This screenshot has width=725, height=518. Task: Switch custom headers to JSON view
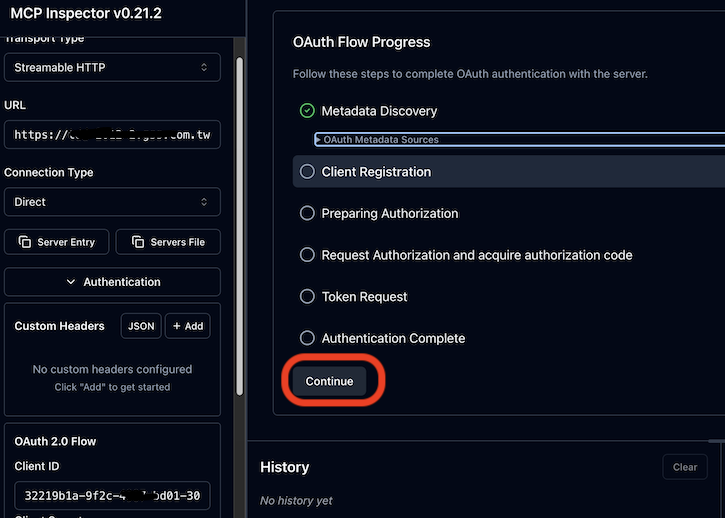(141, 326)
